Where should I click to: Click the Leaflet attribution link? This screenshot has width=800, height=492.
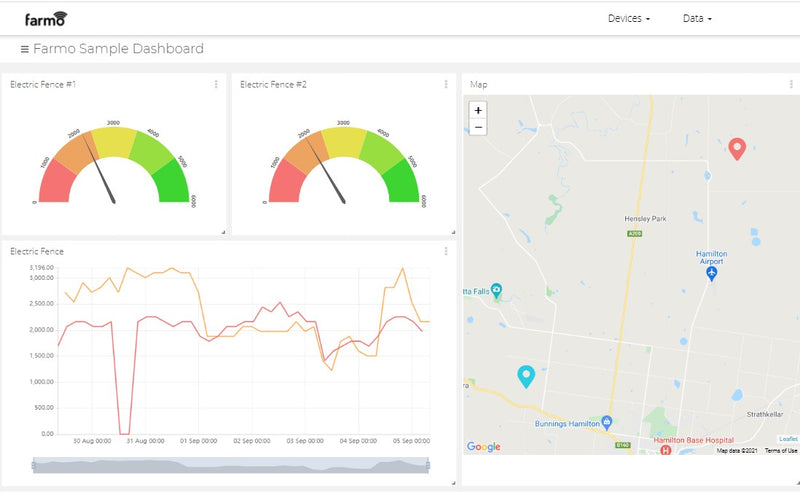point(788,439)
